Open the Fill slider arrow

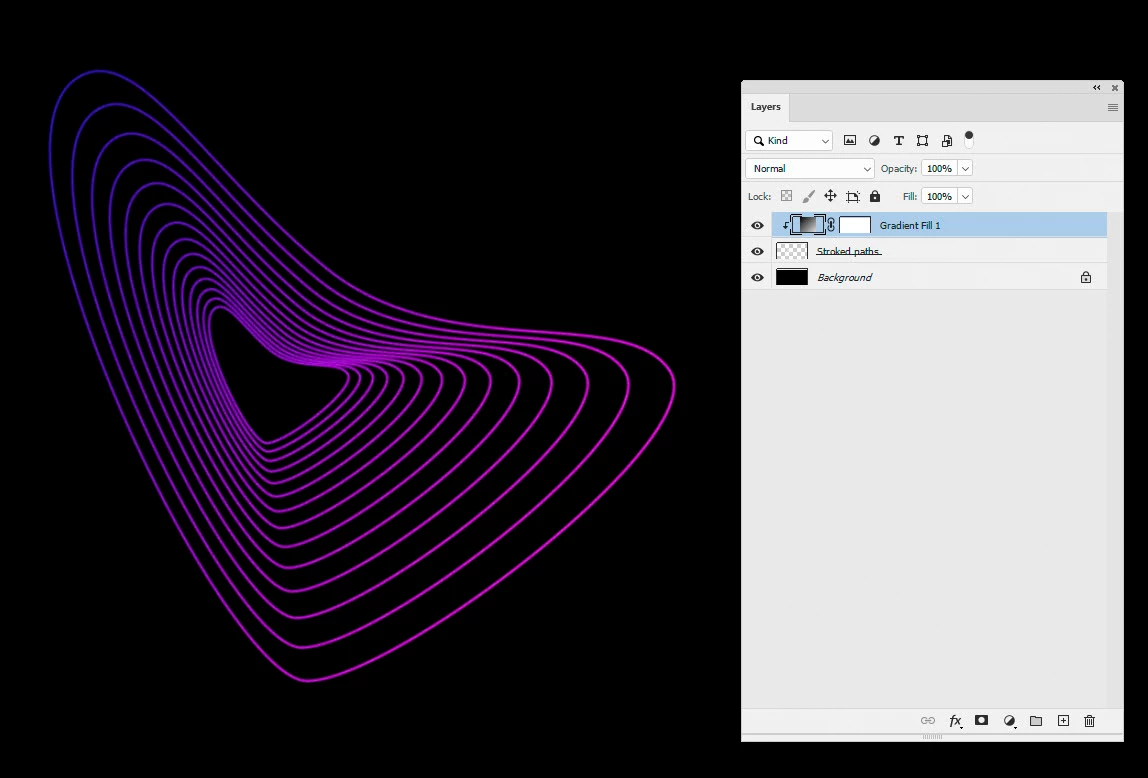965,196
